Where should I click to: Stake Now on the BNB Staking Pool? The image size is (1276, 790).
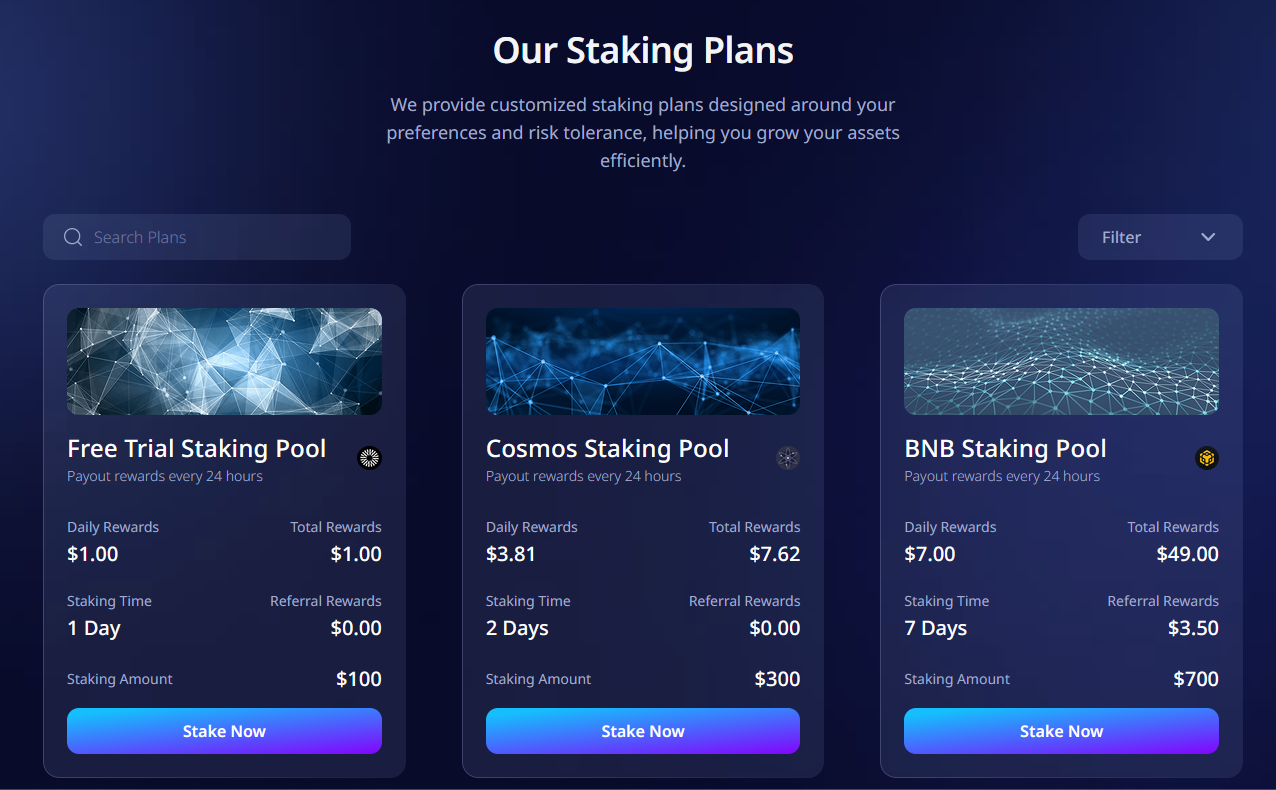tap(1061, 731)
